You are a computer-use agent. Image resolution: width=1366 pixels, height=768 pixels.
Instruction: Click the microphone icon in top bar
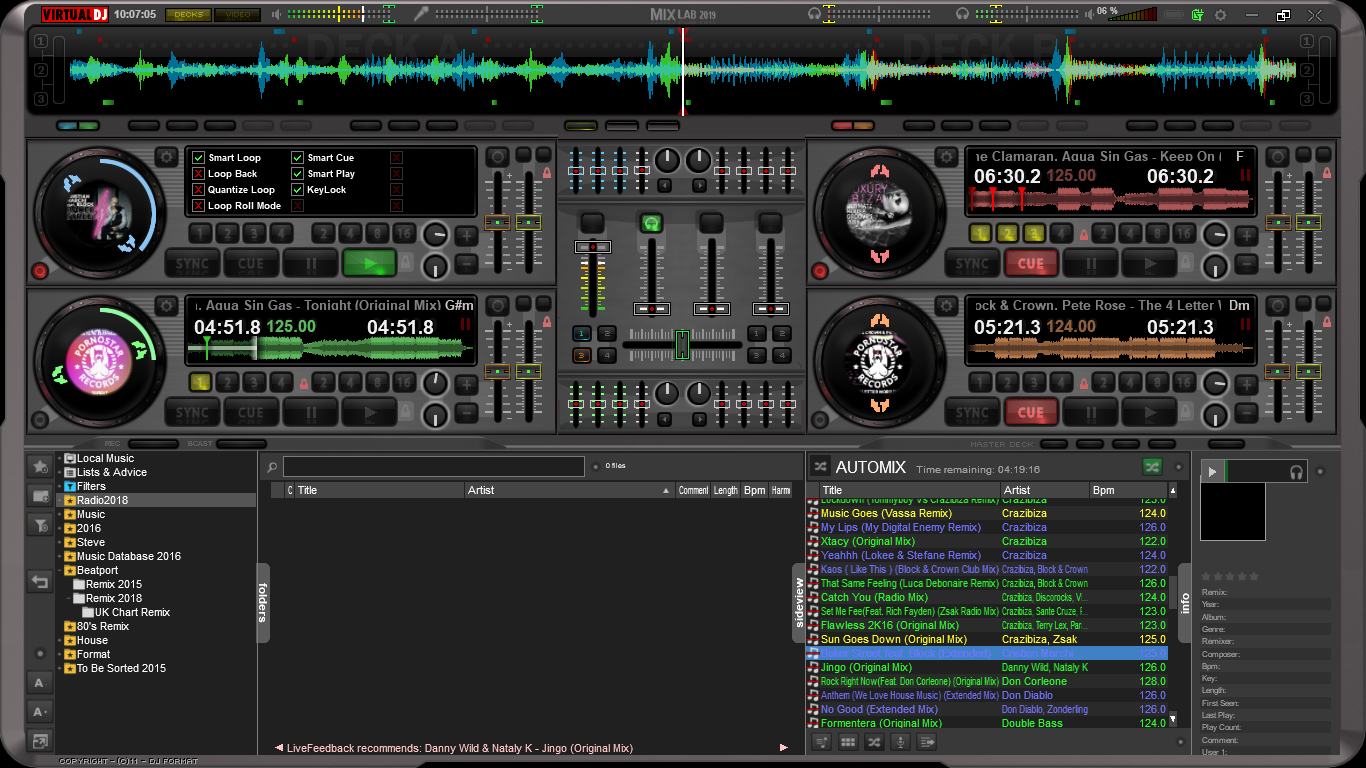click(x=421, y=14)
